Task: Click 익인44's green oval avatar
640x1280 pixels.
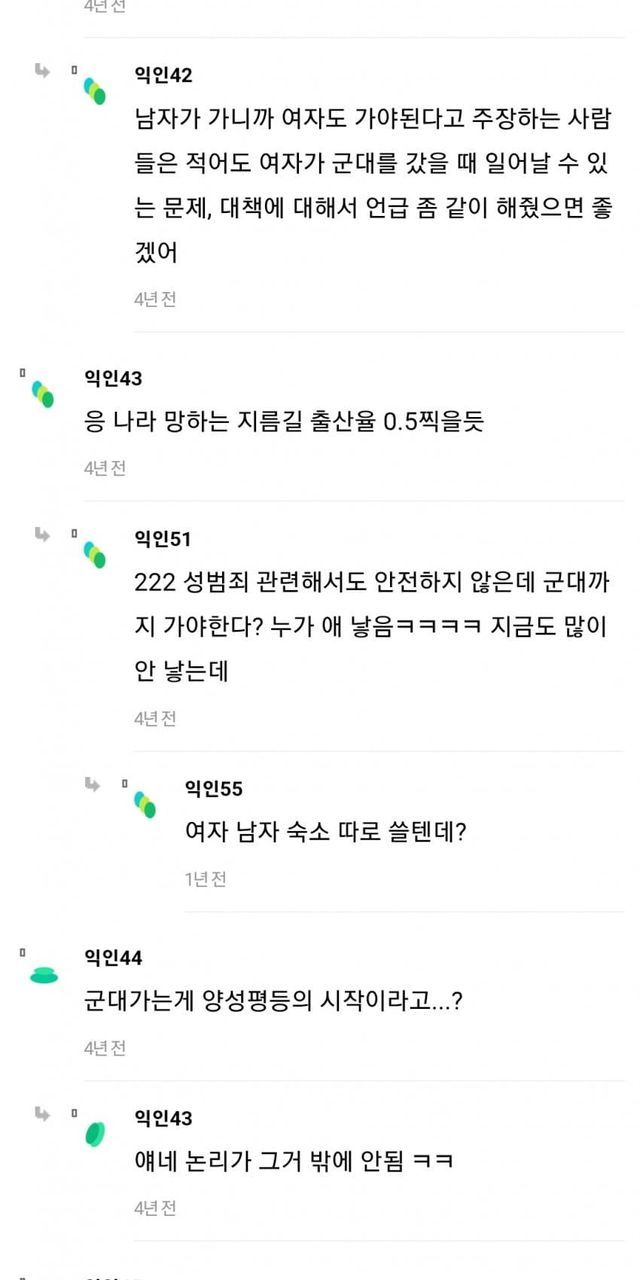Action: pyautogui.click(x=44, y=975)
